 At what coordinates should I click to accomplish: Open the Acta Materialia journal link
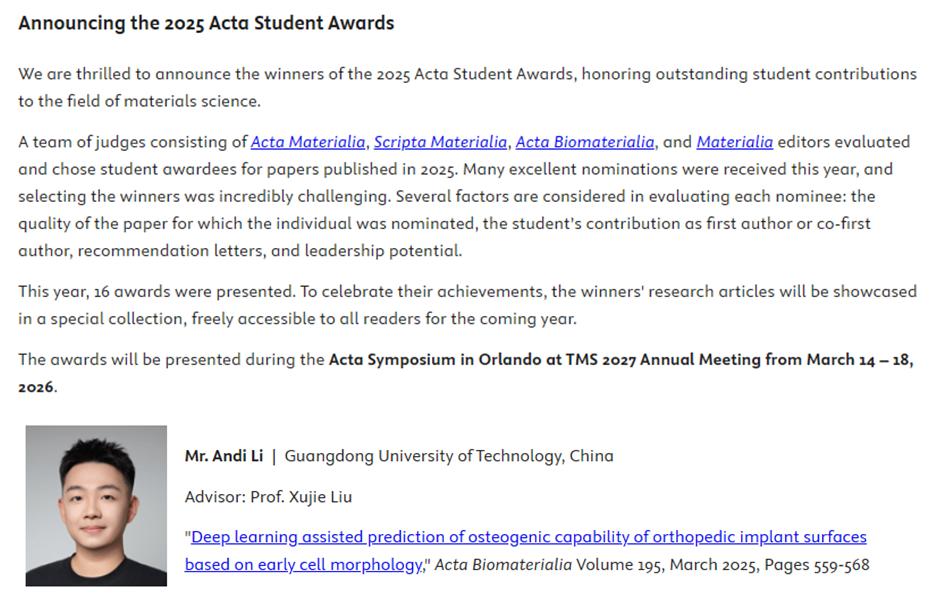[308, 142]
